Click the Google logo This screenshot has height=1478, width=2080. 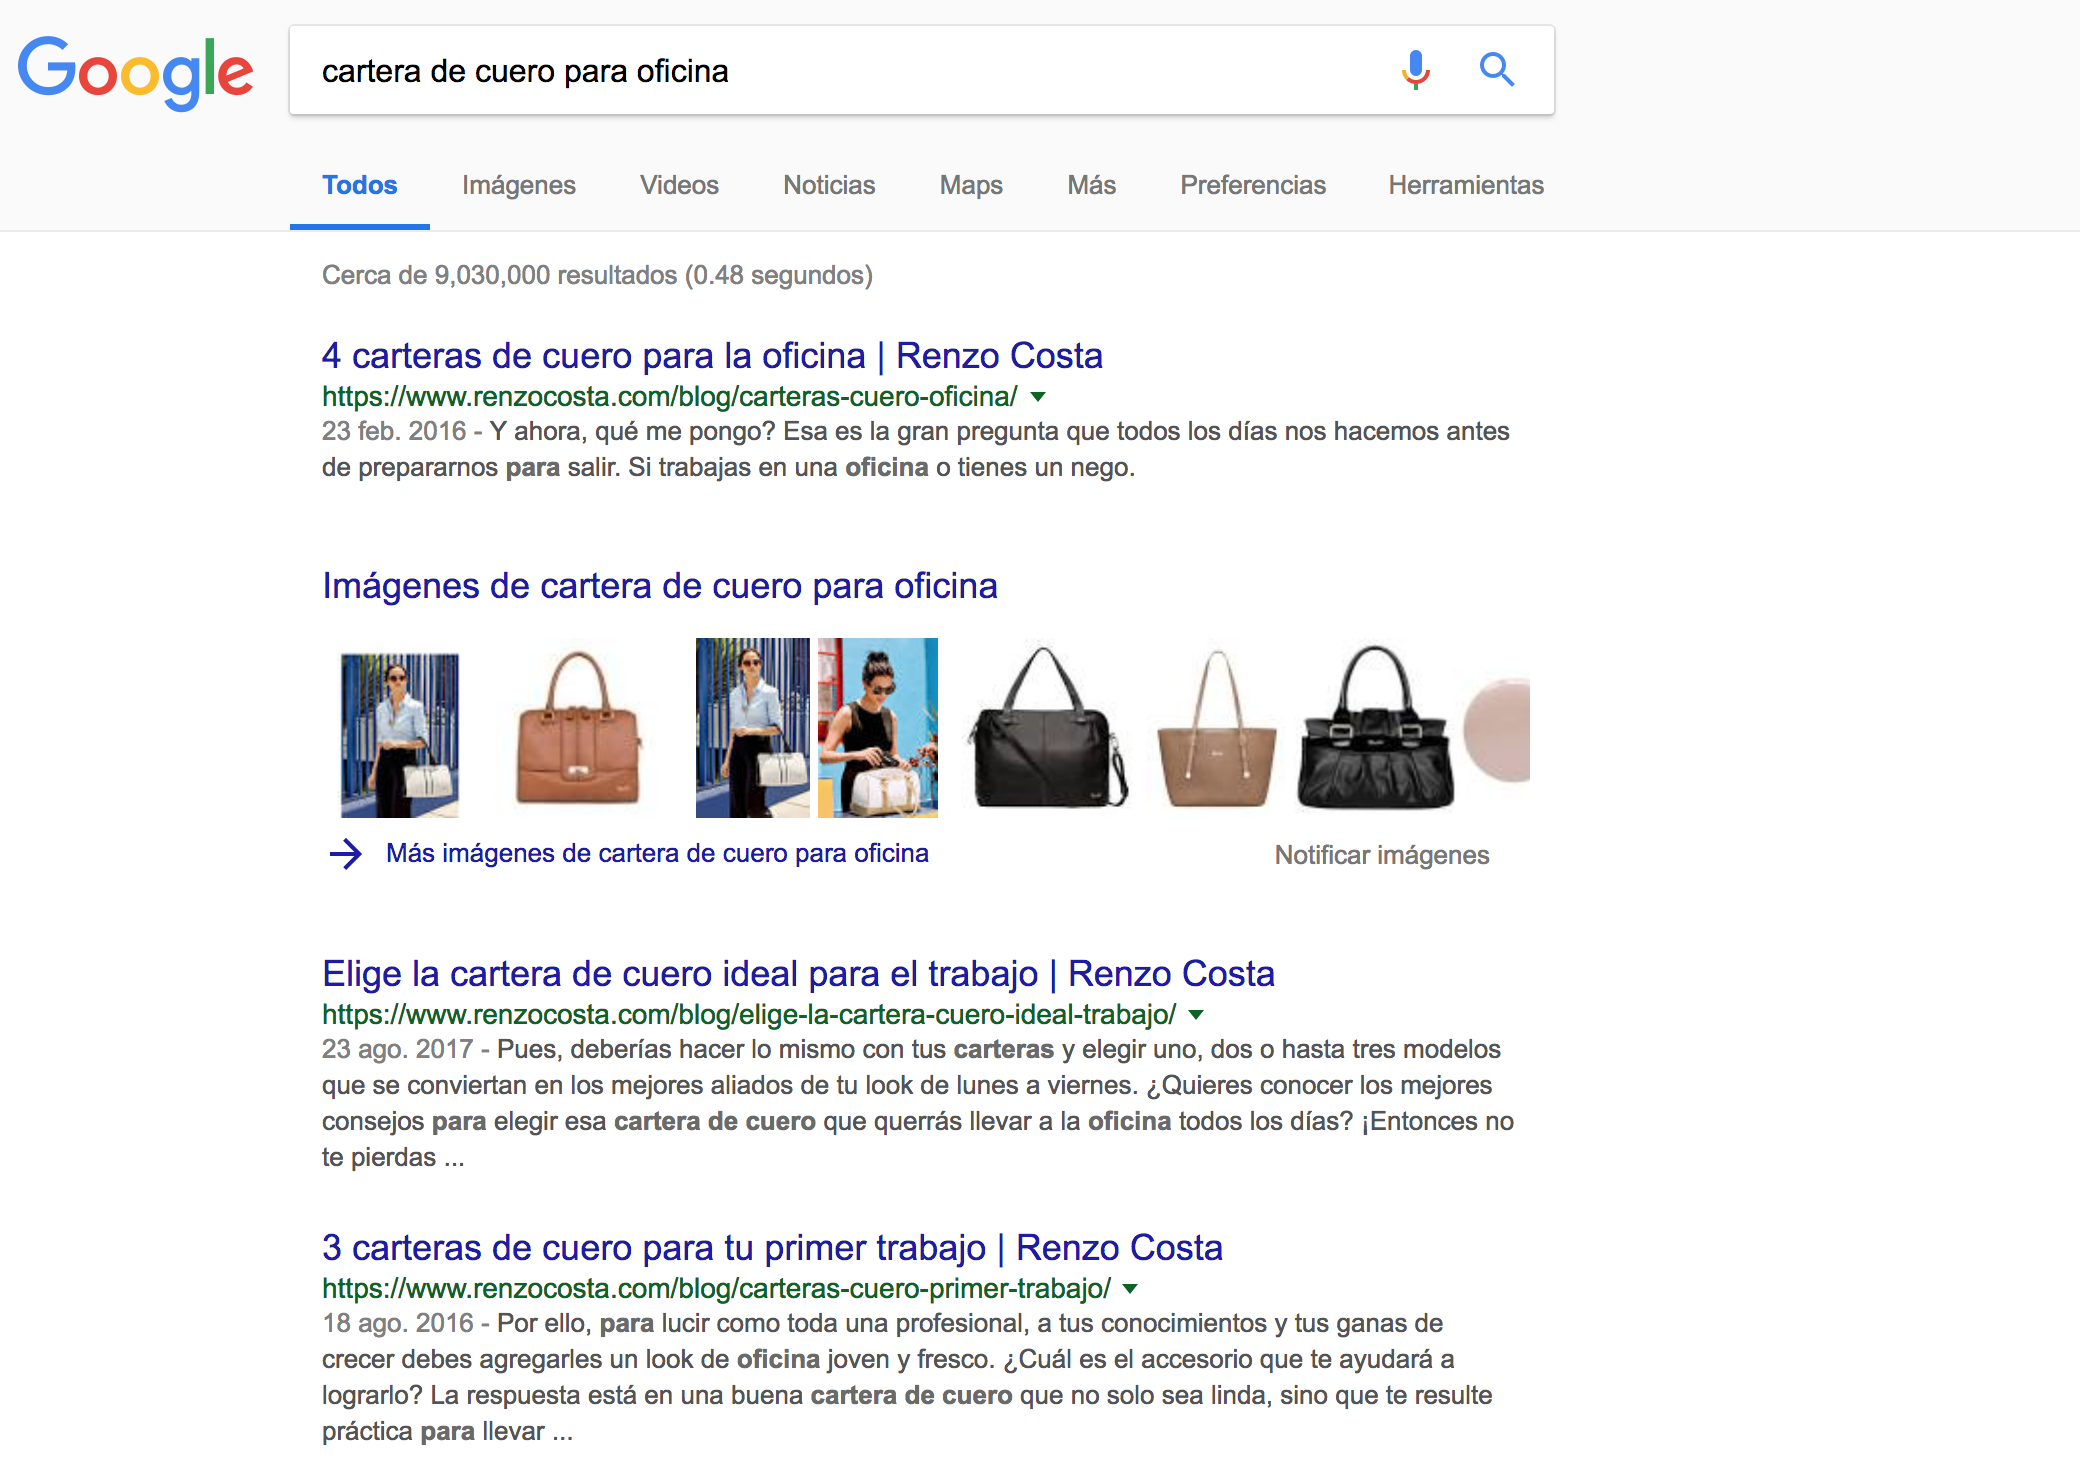pos(136,72)
